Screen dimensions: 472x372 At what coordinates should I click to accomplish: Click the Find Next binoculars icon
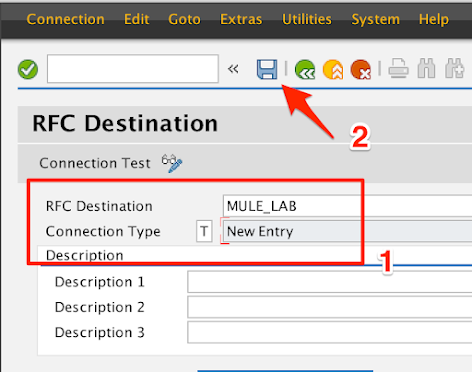[455, 68]
